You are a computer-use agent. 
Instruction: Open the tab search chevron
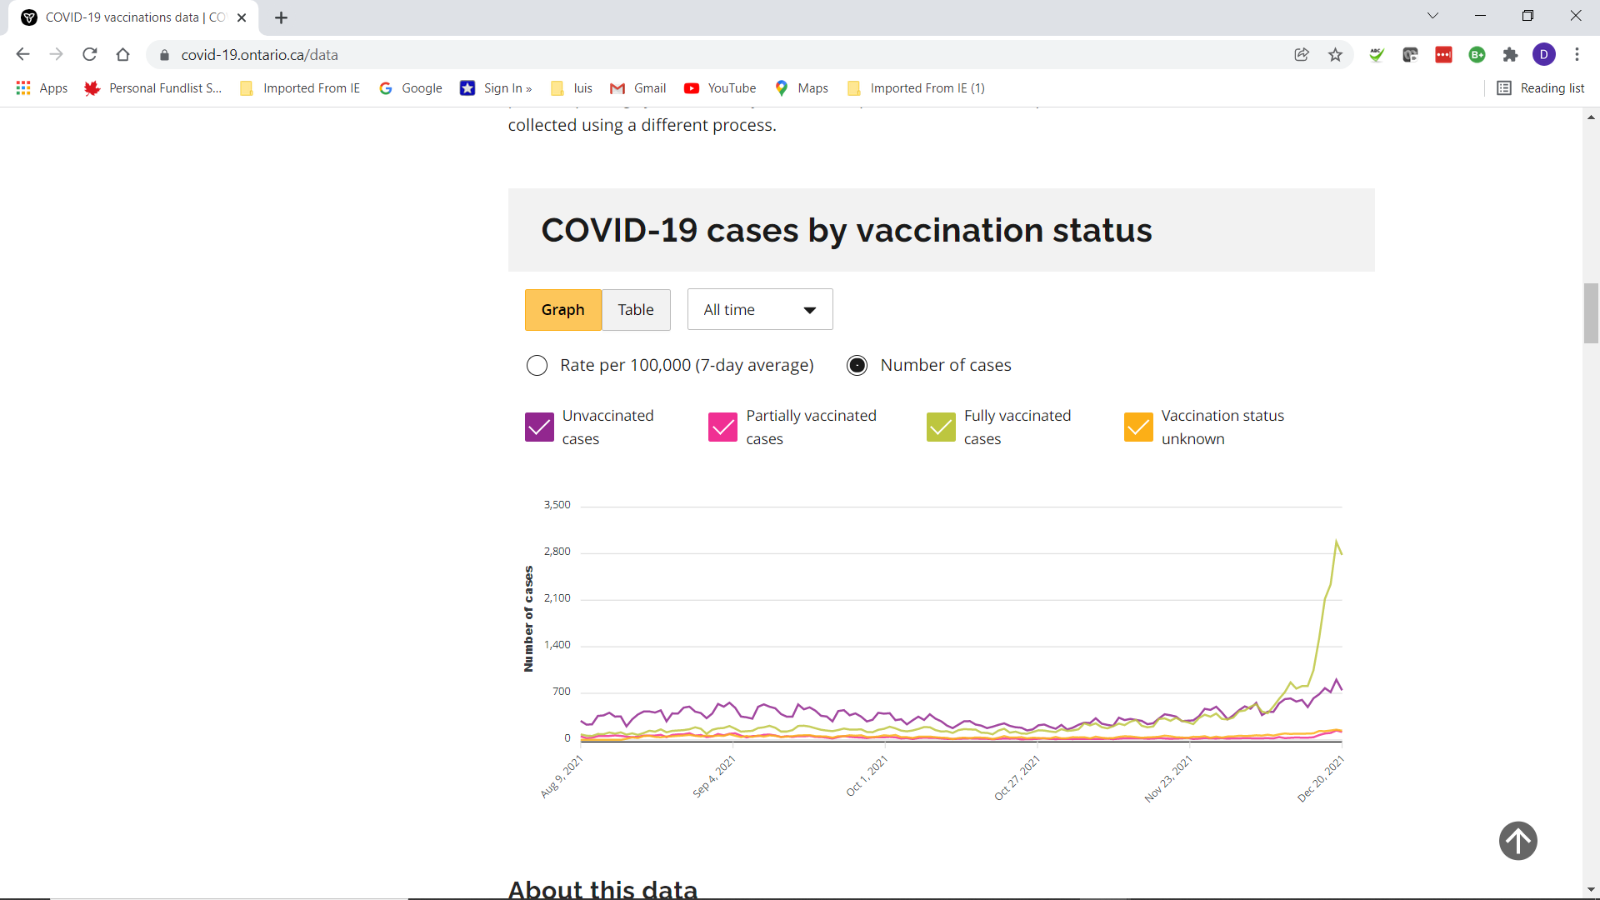pos(1432,16)
